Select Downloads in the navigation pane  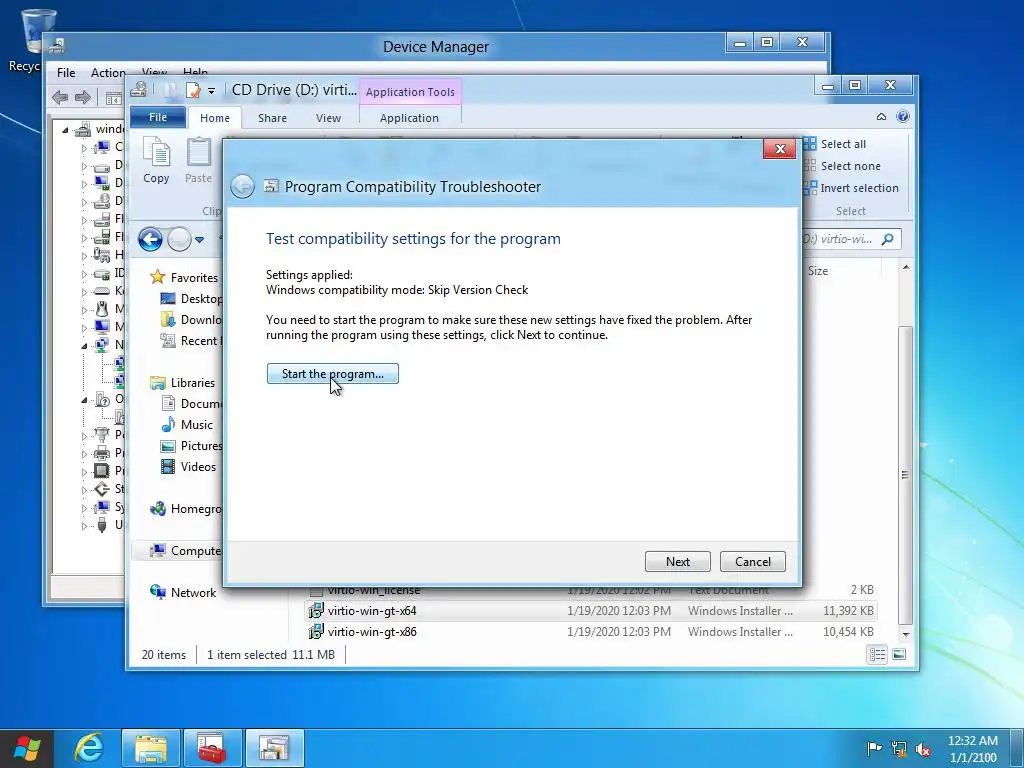pyautogui.click(x=191, y=319)
